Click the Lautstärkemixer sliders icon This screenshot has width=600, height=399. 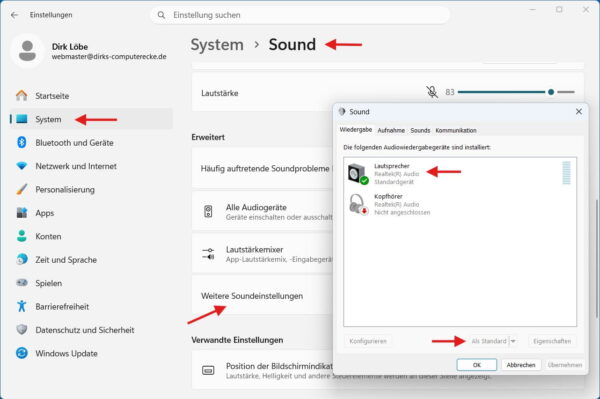pyautogui.click(x=208, y=254)
